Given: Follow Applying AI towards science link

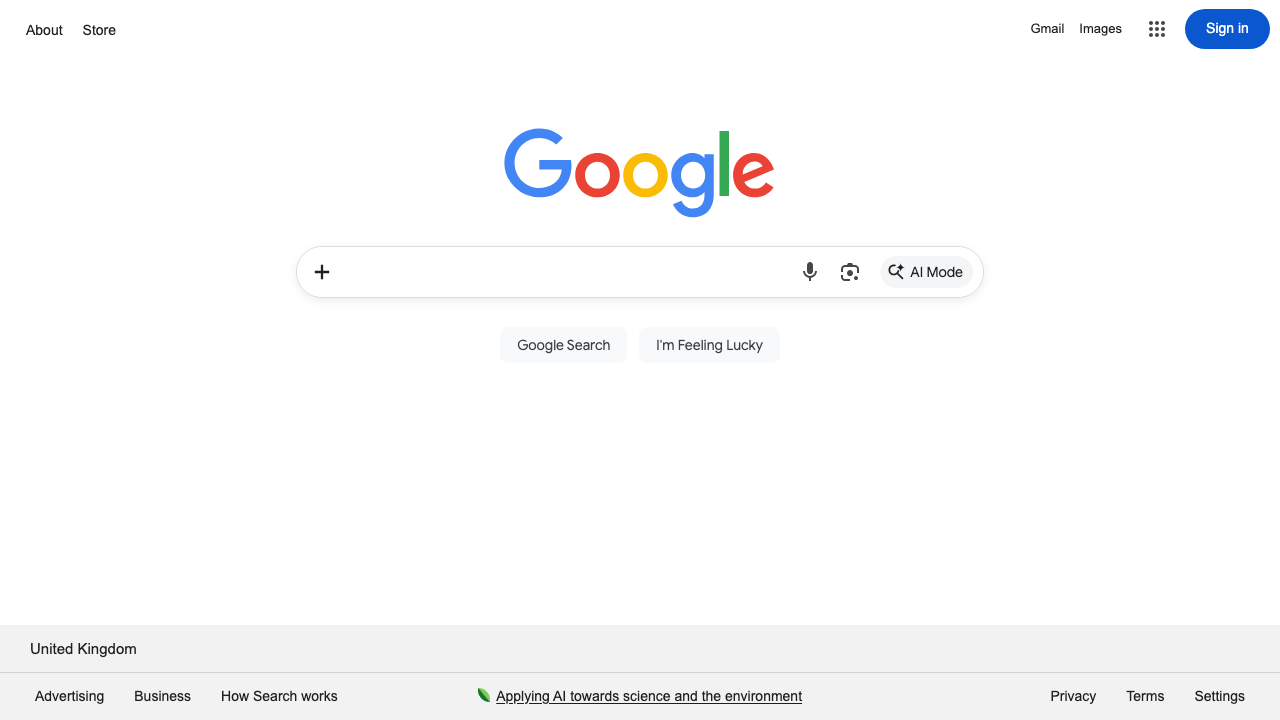Looking at the screenshot, I should point(649,696).
